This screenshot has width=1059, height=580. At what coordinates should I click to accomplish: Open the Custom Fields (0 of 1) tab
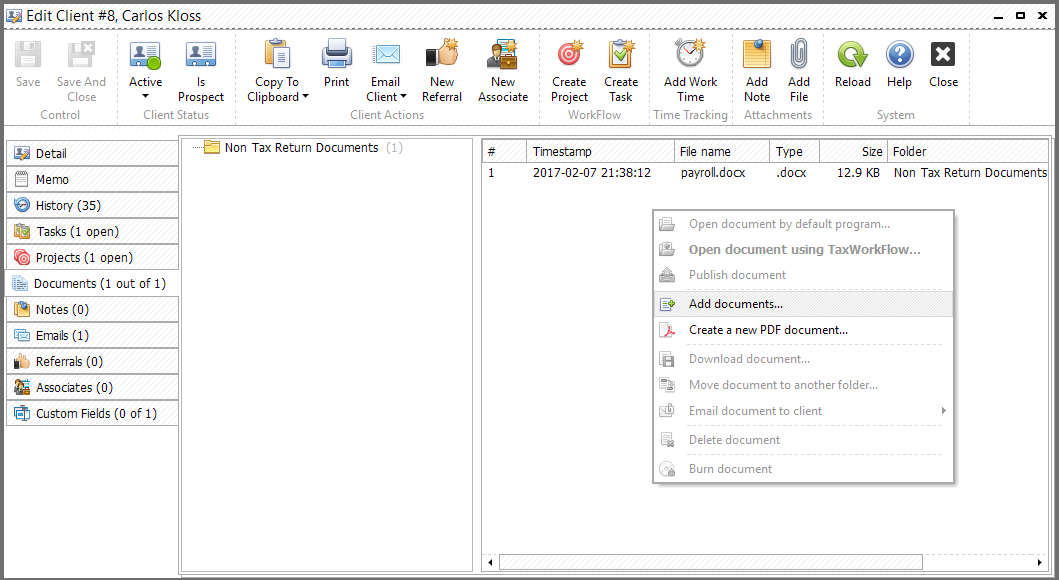point(93,413)
